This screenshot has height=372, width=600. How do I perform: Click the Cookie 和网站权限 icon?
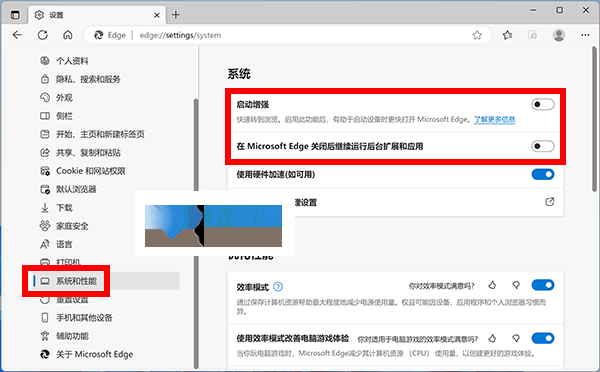pos(45,171)
